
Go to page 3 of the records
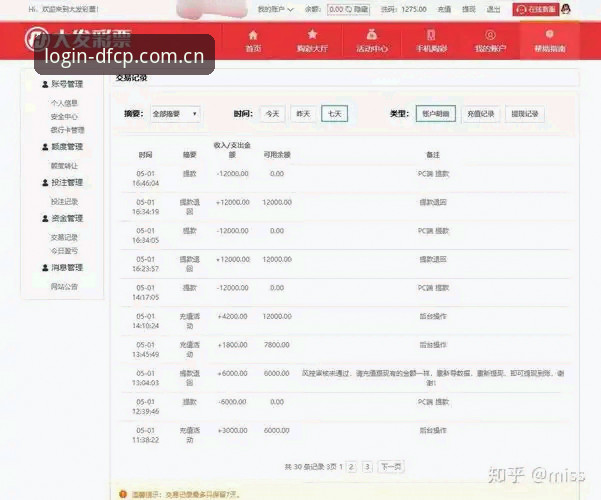pos(367,467)
